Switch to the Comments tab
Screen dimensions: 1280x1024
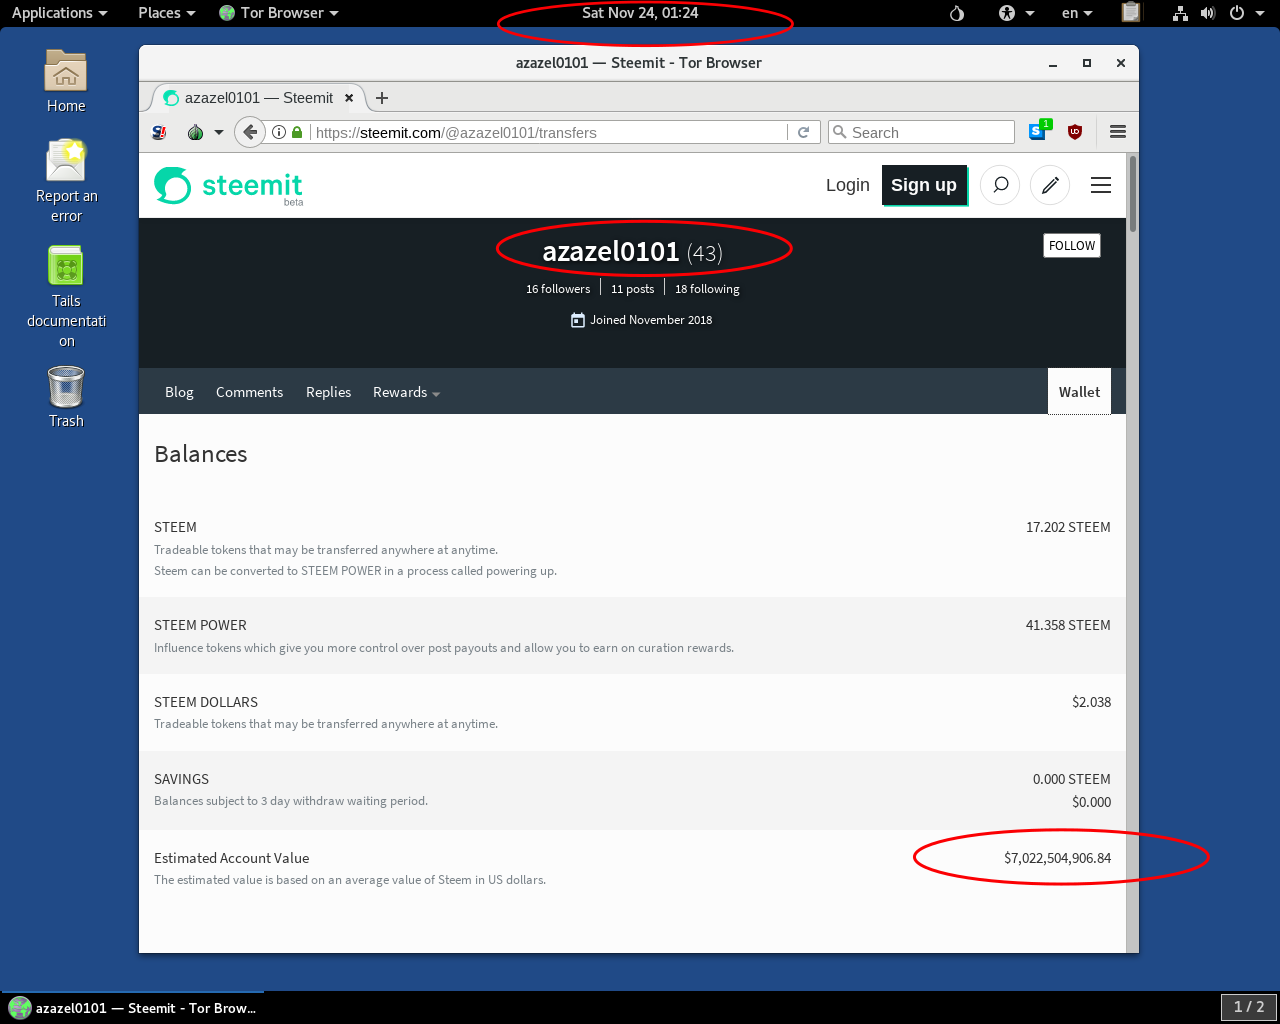tap(249, 392)
